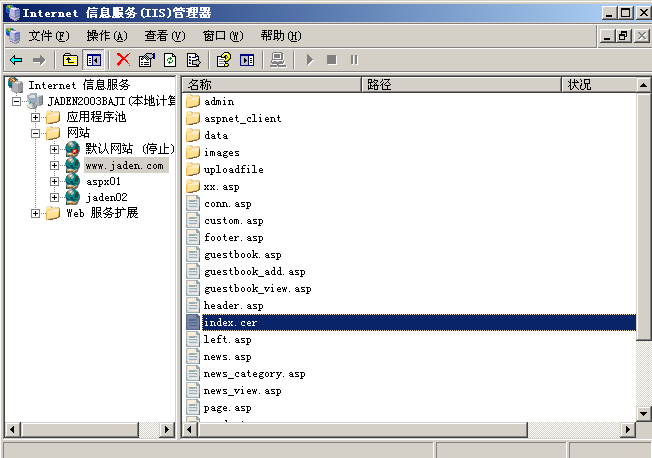Click the Export list toolbar icon
652x458 pixels.
[x=193, y=60]
